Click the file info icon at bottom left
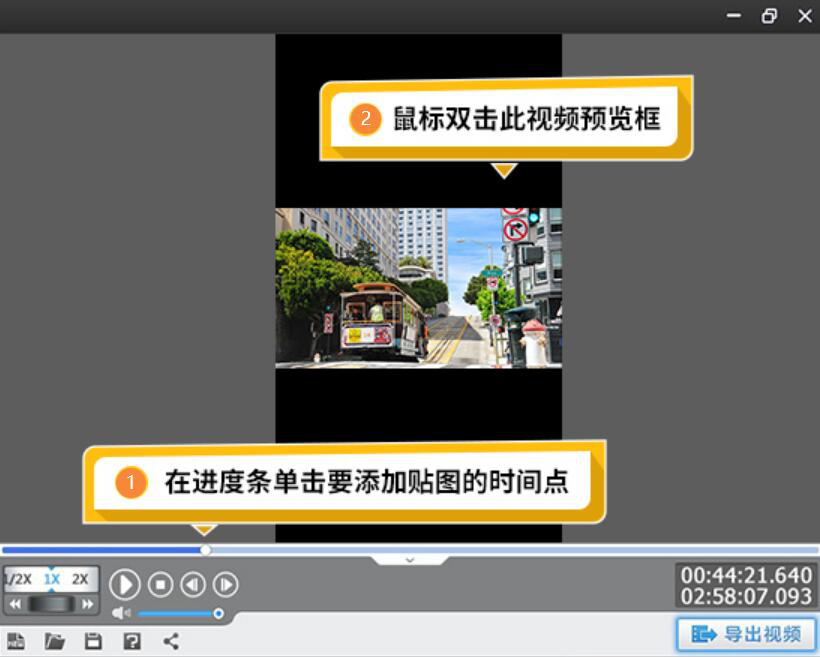 pos(15,642)
